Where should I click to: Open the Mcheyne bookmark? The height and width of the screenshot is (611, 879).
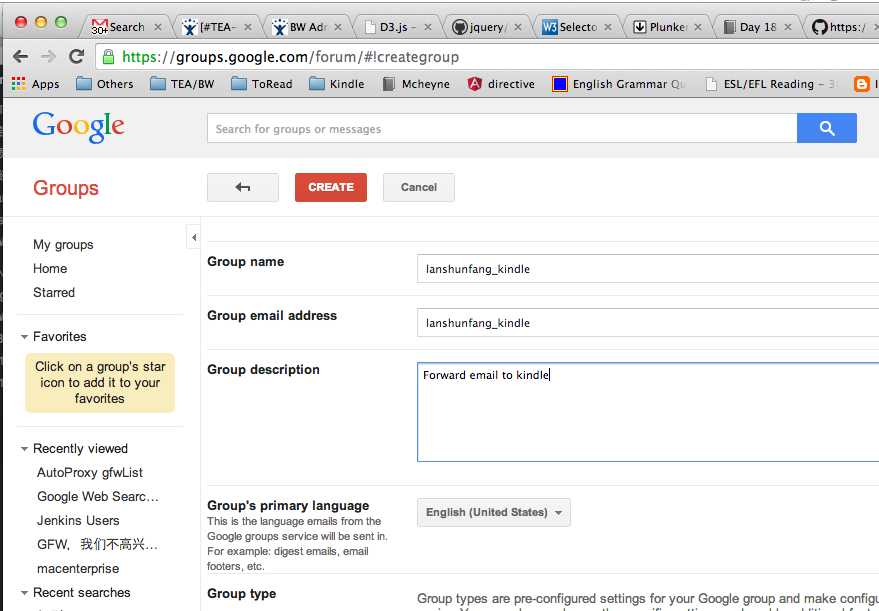[x=416, y=84]
